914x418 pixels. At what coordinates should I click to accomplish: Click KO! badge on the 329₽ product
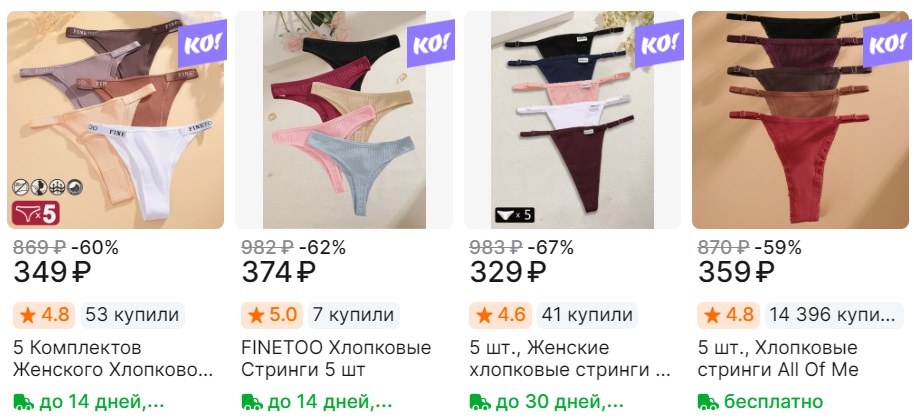click(x=659, y=43)
